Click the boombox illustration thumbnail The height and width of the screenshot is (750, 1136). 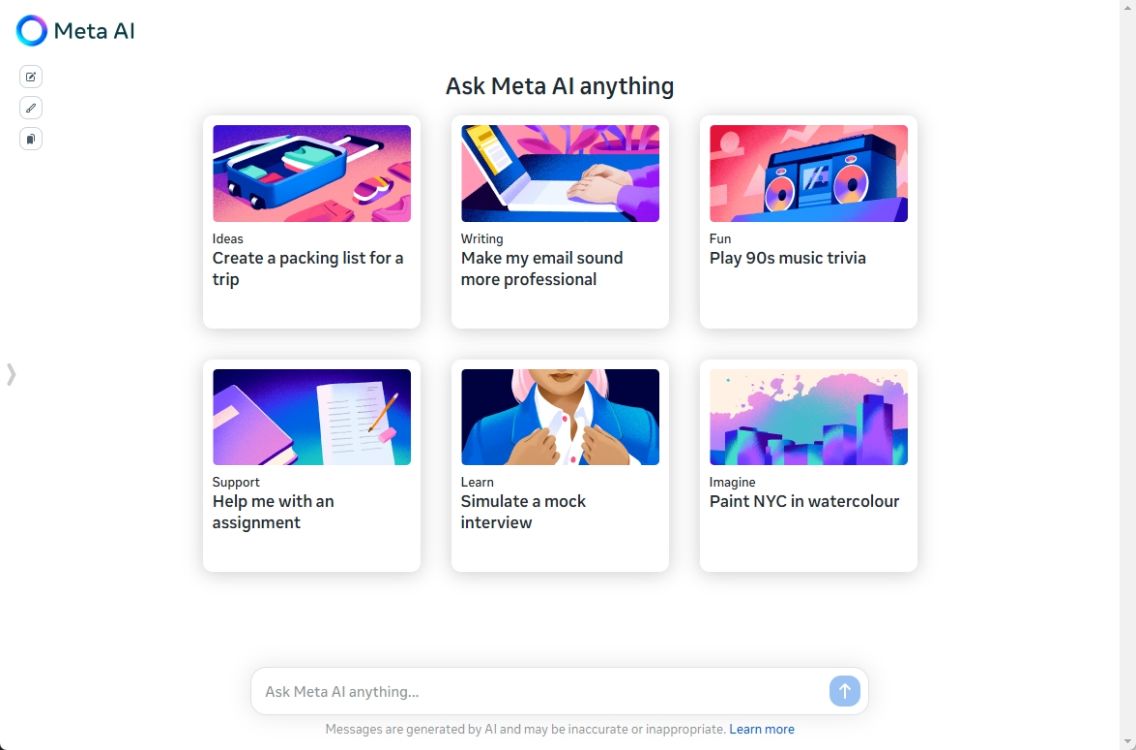pyautogui.click(x=809, y=173)
